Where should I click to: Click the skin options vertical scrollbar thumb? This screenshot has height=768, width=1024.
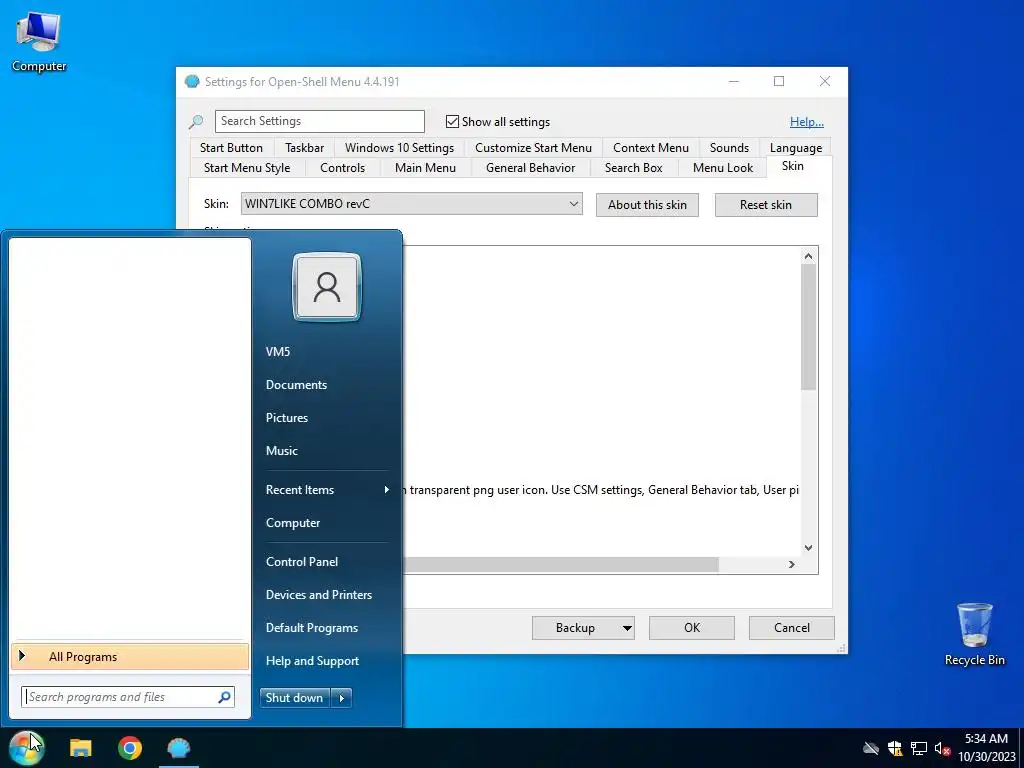[x=808, y=327]
